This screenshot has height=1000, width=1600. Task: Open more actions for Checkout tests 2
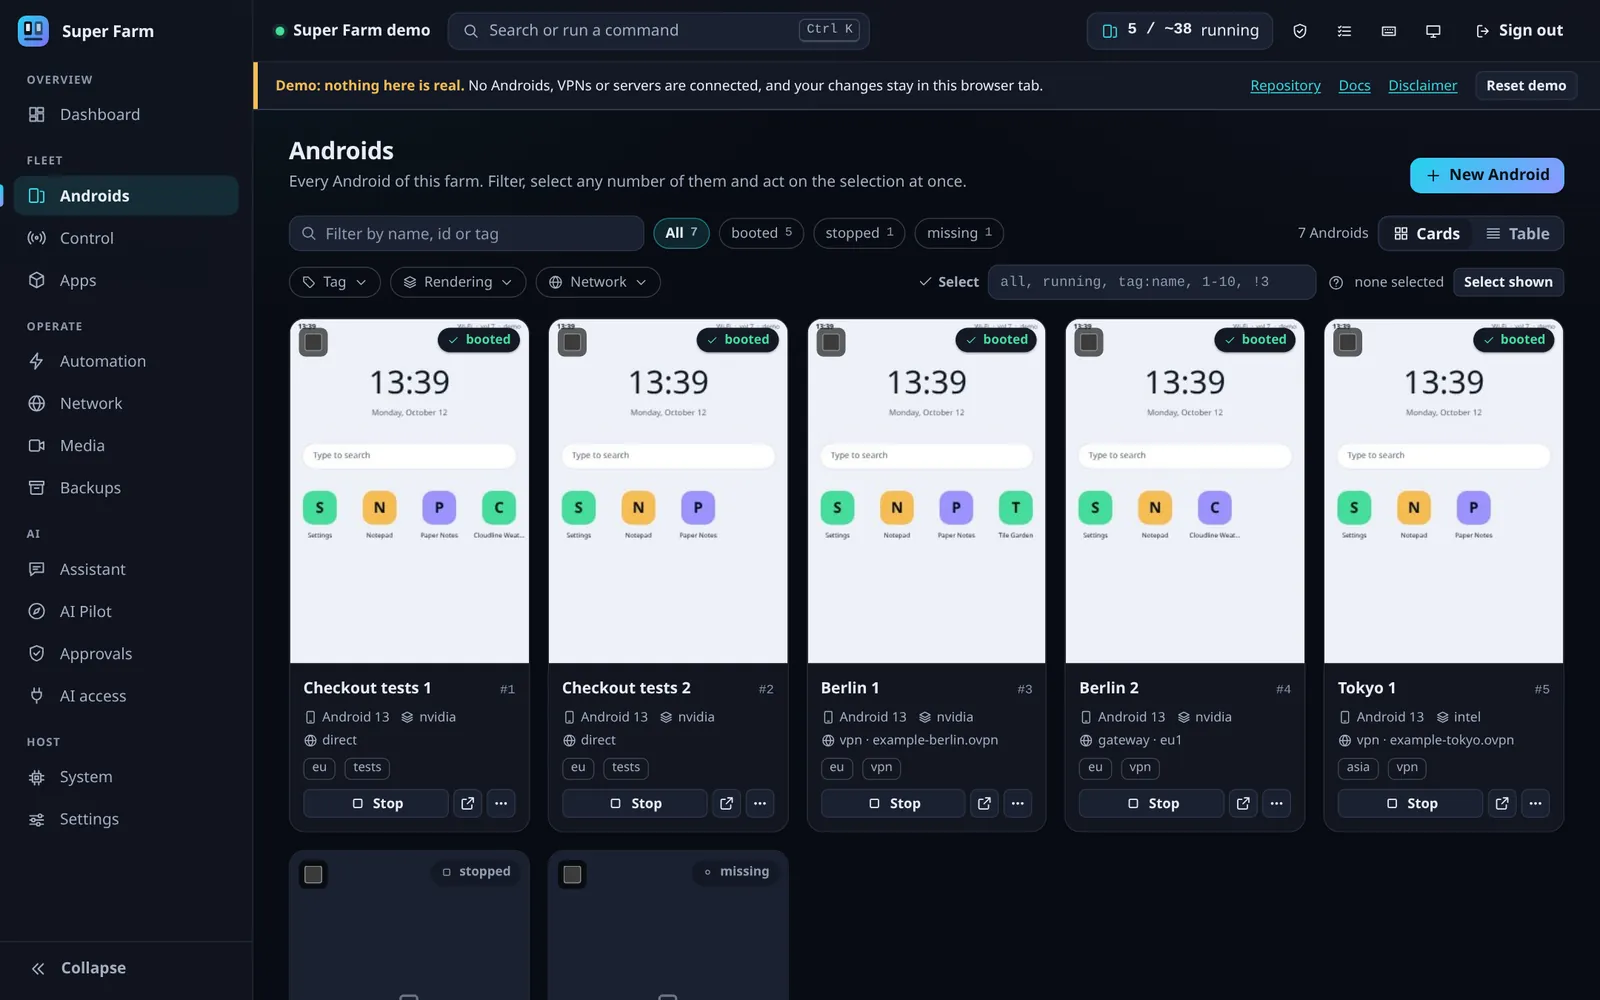point(760,803)
